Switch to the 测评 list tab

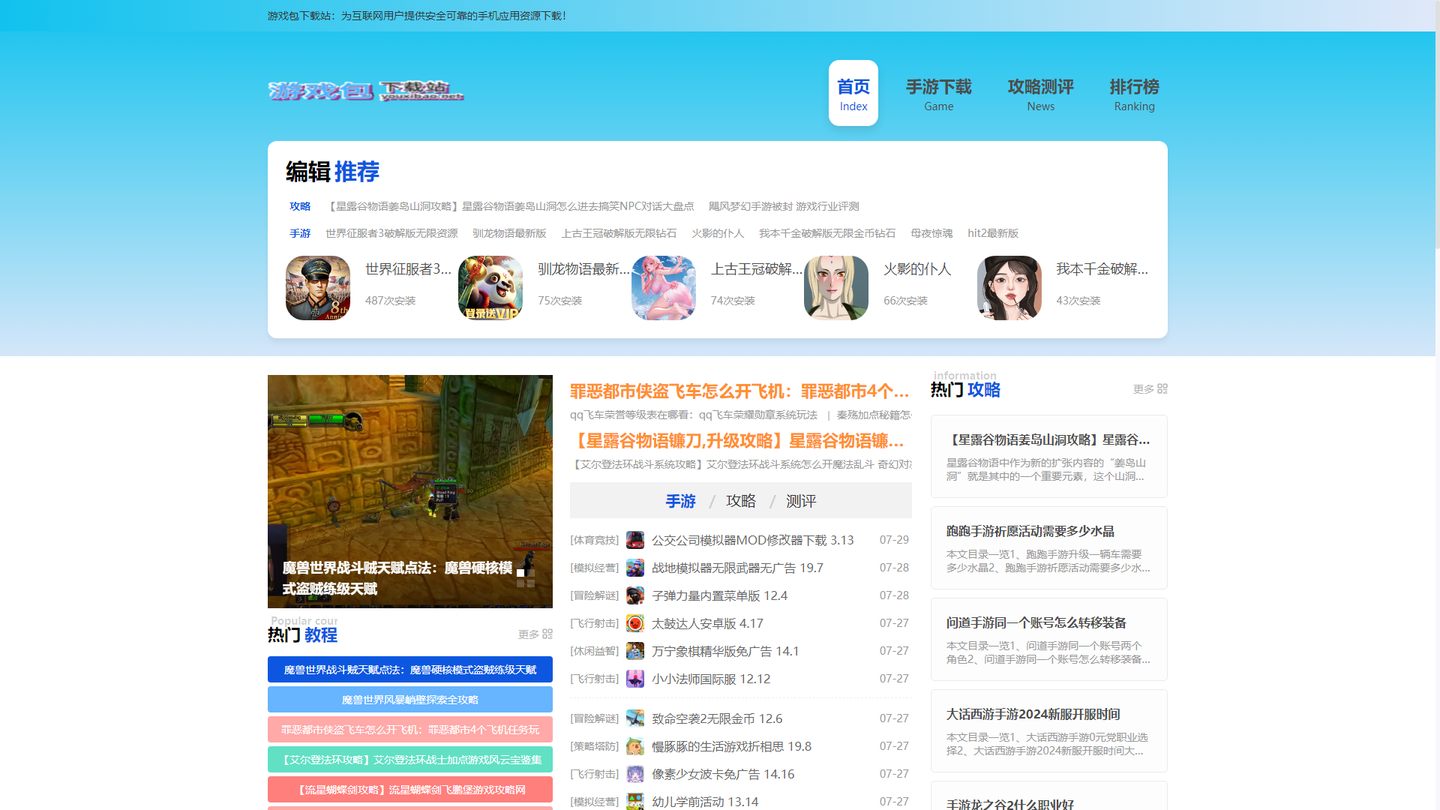coord(801,501)
